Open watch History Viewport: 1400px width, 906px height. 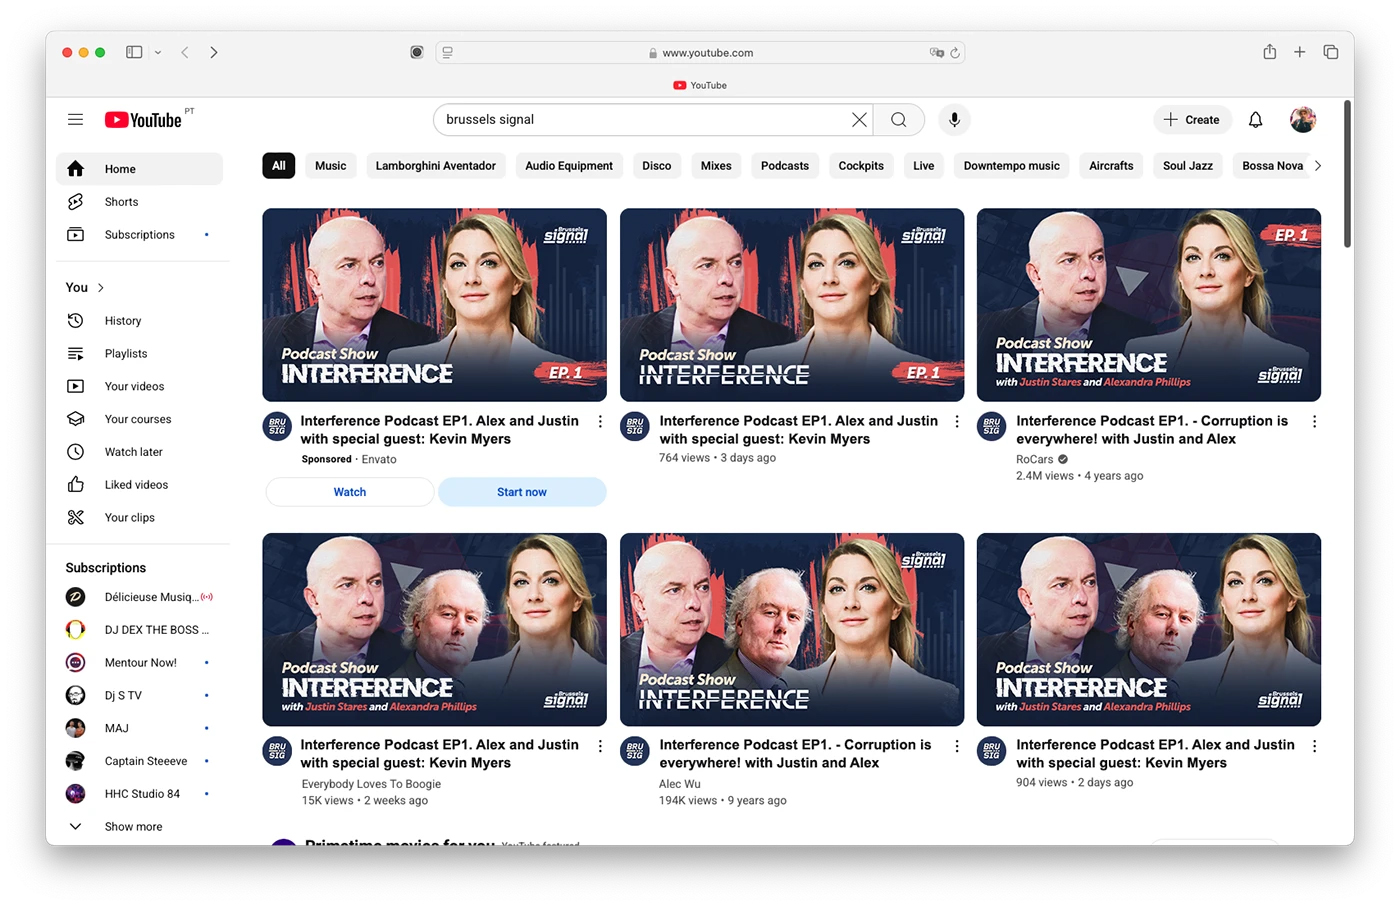click(x=140, y=321)
